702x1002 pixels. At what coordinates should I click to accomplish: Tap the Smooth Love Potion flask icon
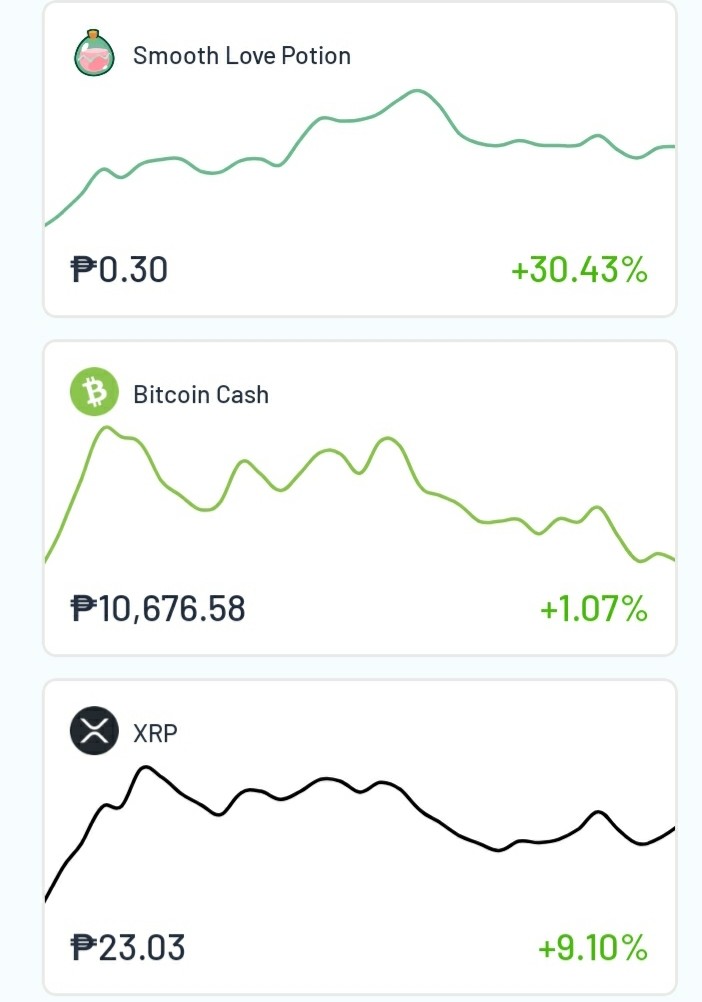[x=95, y=53]
